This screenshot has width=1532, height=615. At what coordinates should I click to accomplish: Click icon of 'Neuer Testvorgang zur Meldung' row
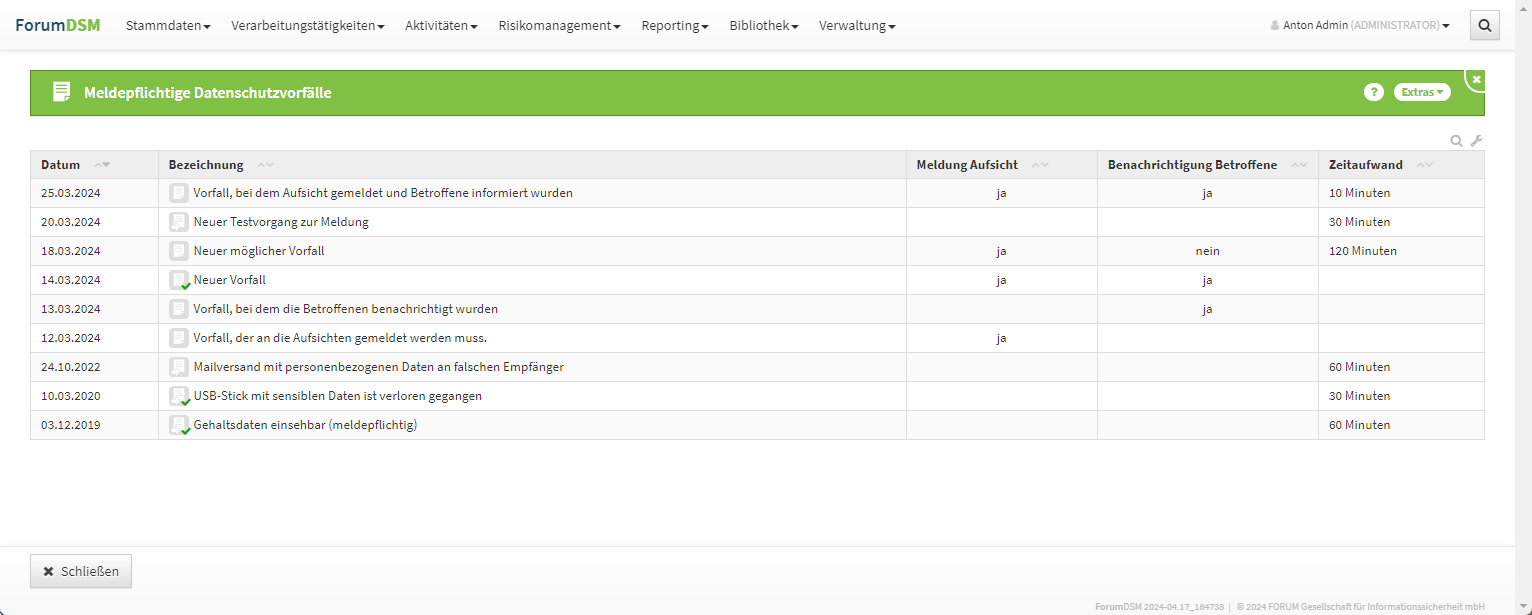coord(178,222)
